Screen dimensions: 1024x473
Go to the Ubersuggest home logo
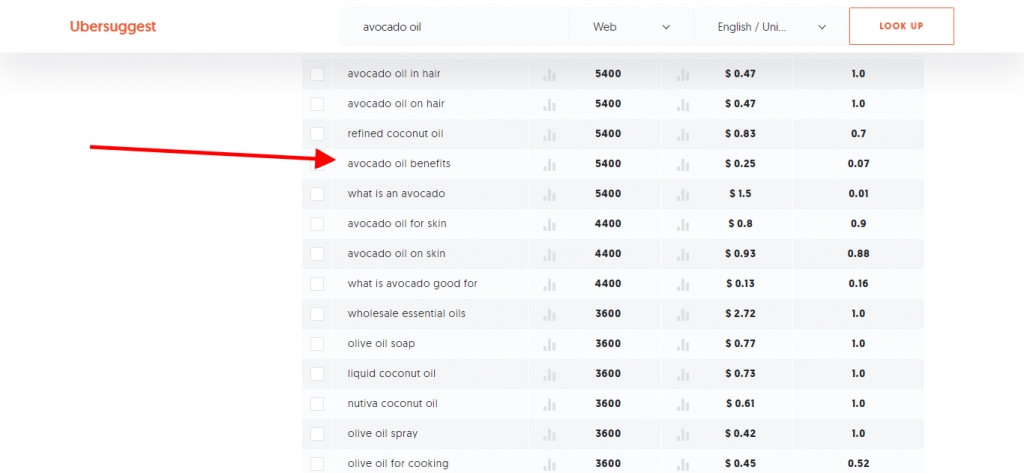113,27
